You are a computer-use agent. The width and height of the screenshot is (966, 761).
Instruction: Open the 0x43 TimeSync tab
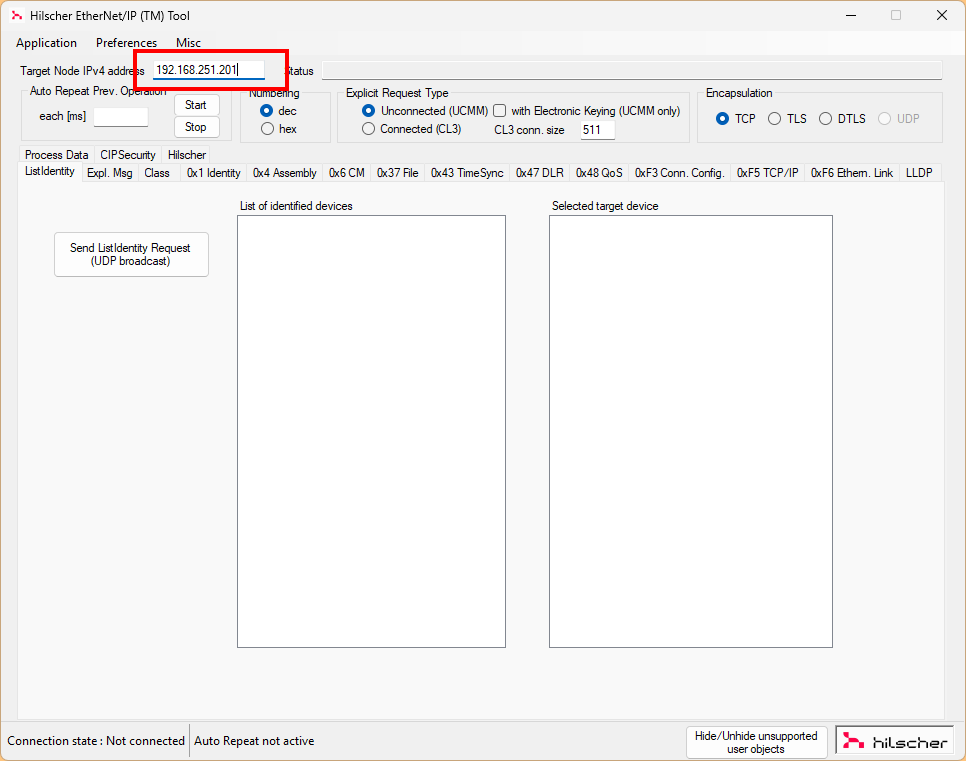[x=467, y=173]
